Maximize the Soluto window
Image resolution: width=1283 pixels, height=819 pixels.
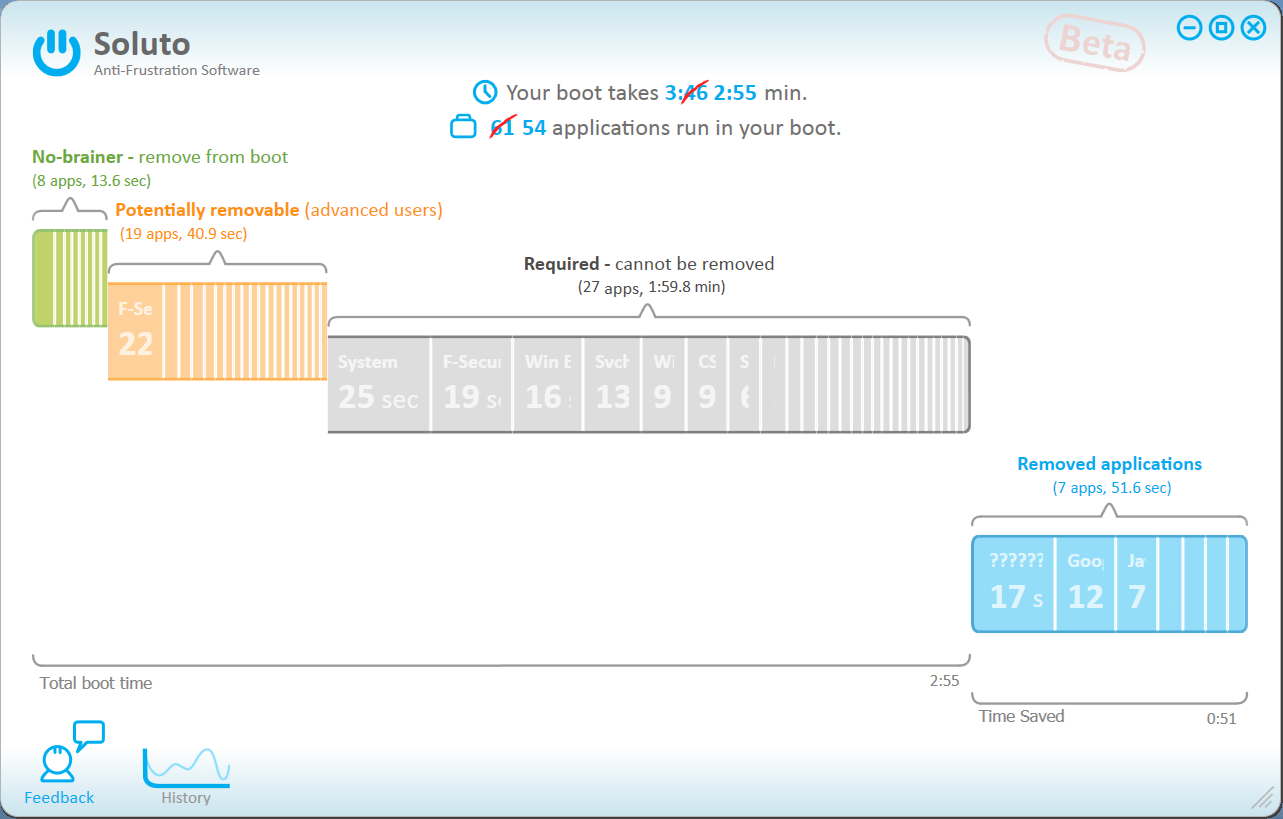(x=1221, y=28)
